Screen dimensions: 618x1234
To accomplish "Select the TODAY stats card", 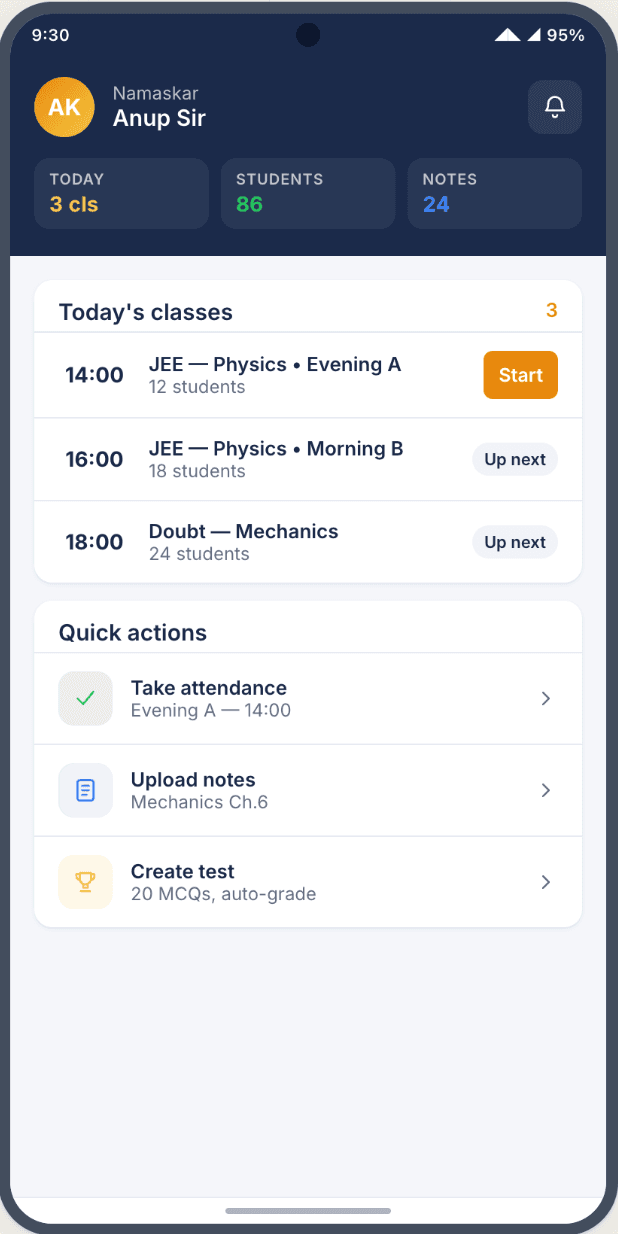I will (121, 193).
